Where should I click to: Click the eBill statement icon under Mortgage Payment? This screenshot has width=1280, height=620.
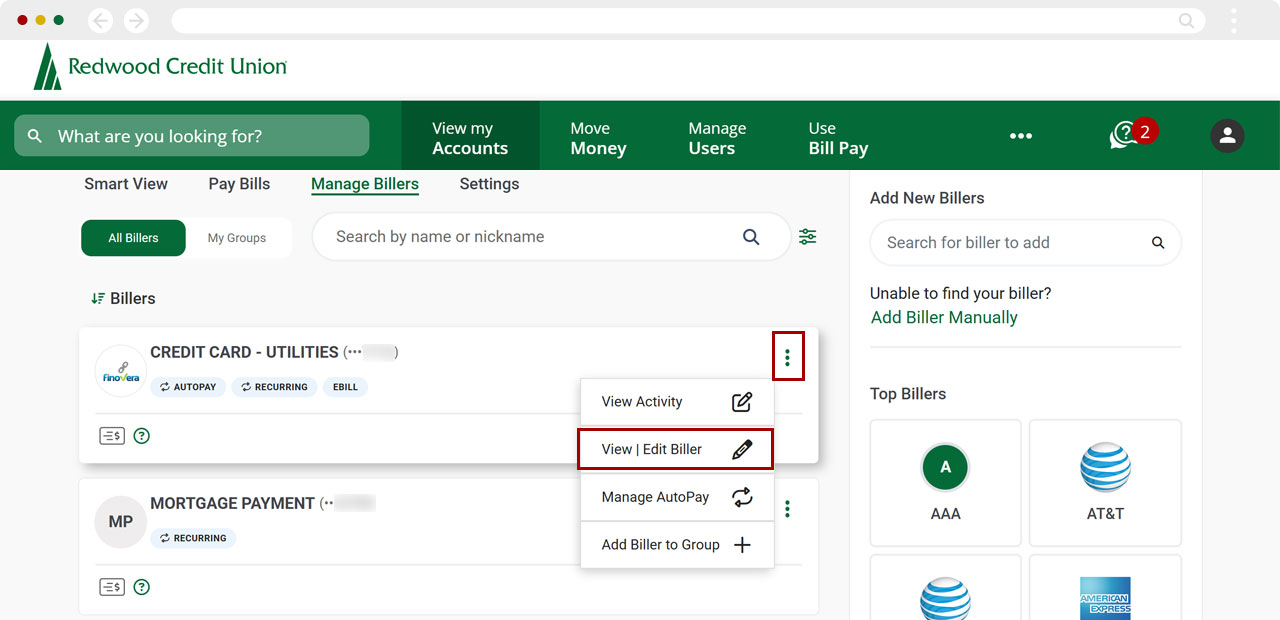pyautogui.click(x=112, y=587)
